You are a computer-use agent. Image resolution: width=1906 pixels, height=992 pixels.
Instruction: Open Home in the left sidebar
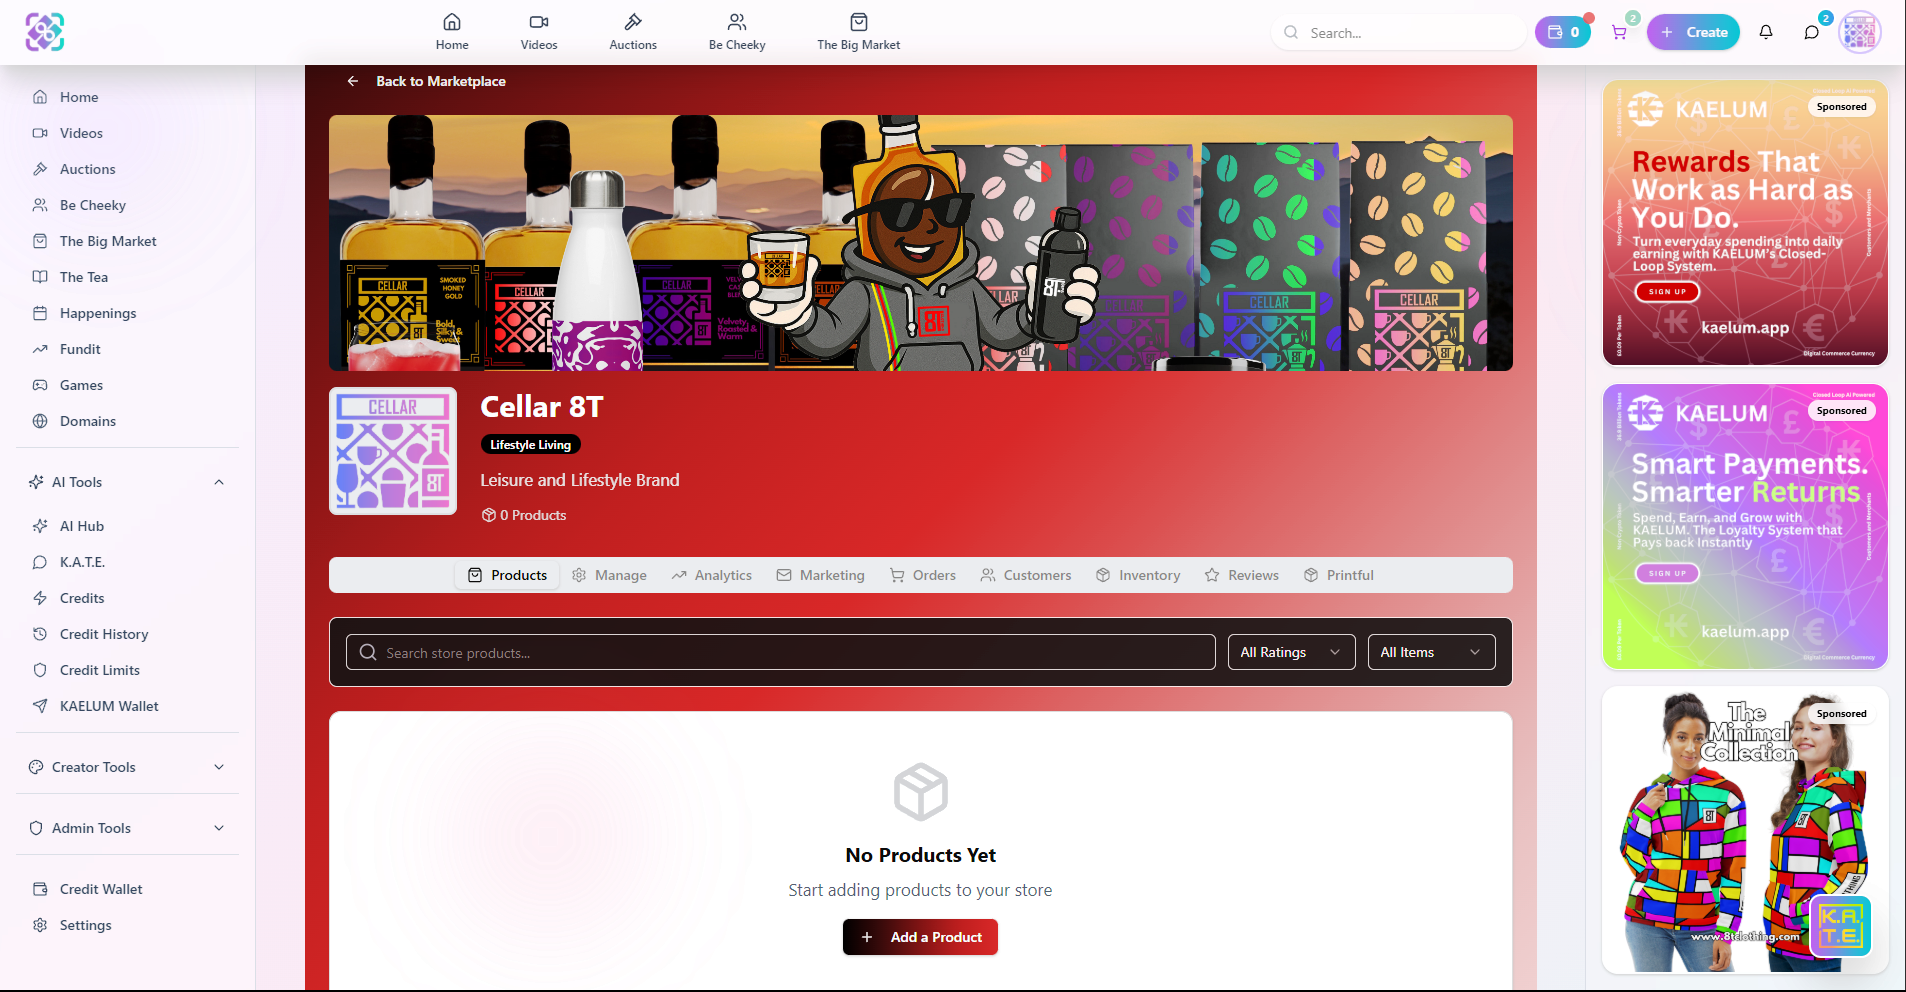127,97
